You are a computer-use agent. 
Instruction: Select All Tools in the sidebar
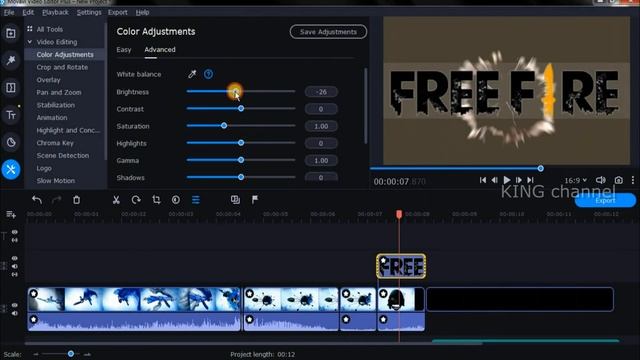(x=49, y=29)
